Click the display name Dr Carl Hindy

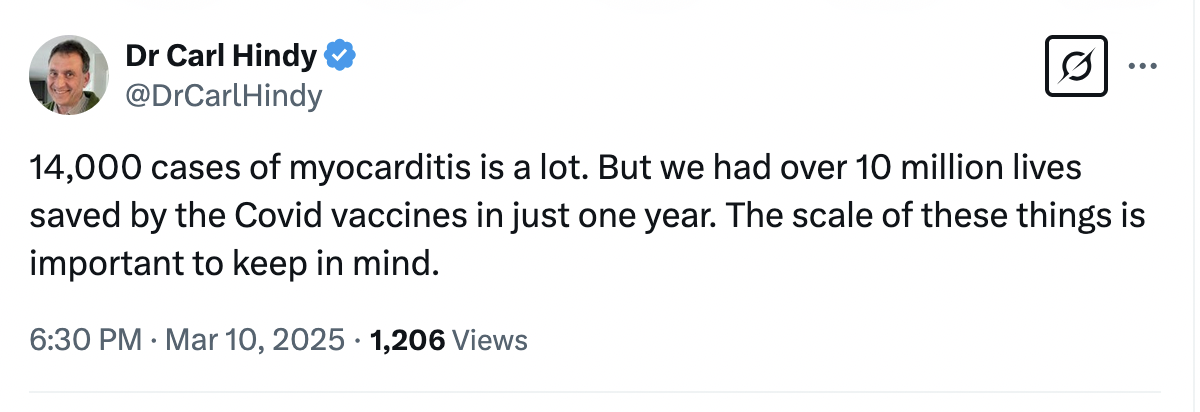220,57
